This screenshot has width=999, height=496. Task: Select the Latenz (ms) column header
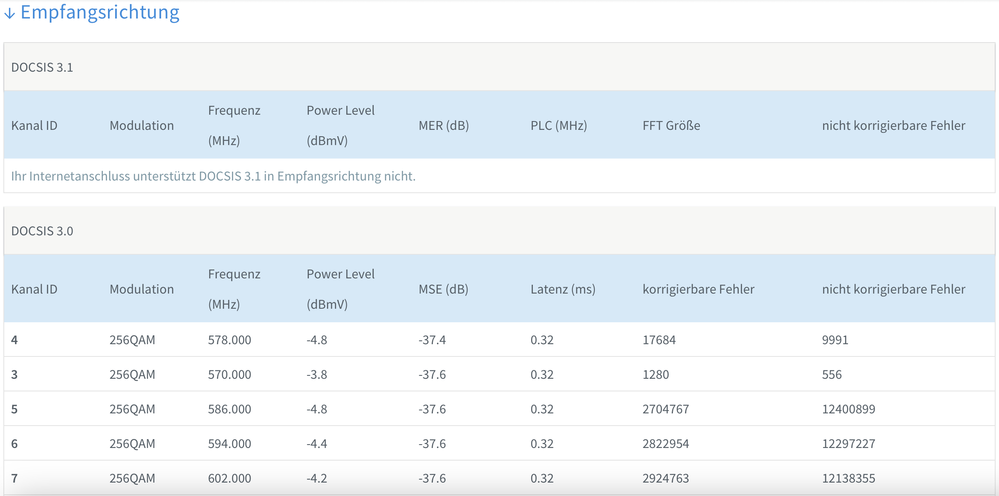[562, 289]
